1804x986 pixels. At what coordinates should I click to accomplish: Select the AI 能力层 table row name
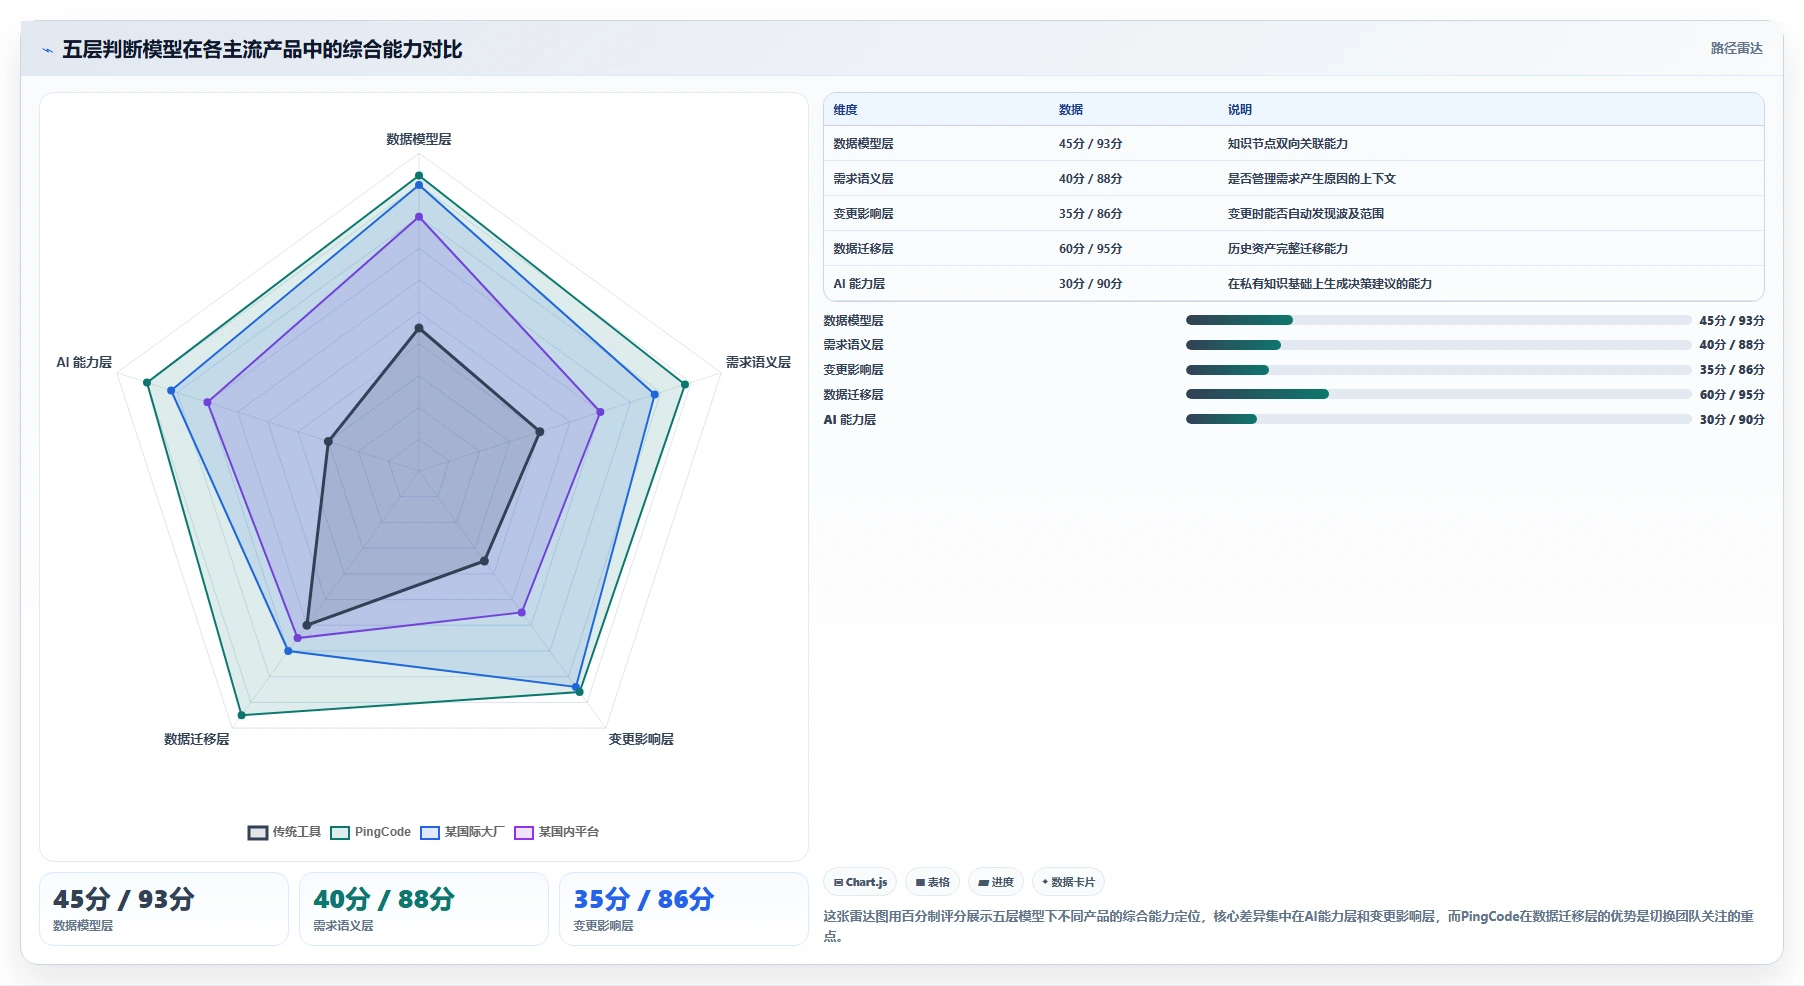(860, 284)
